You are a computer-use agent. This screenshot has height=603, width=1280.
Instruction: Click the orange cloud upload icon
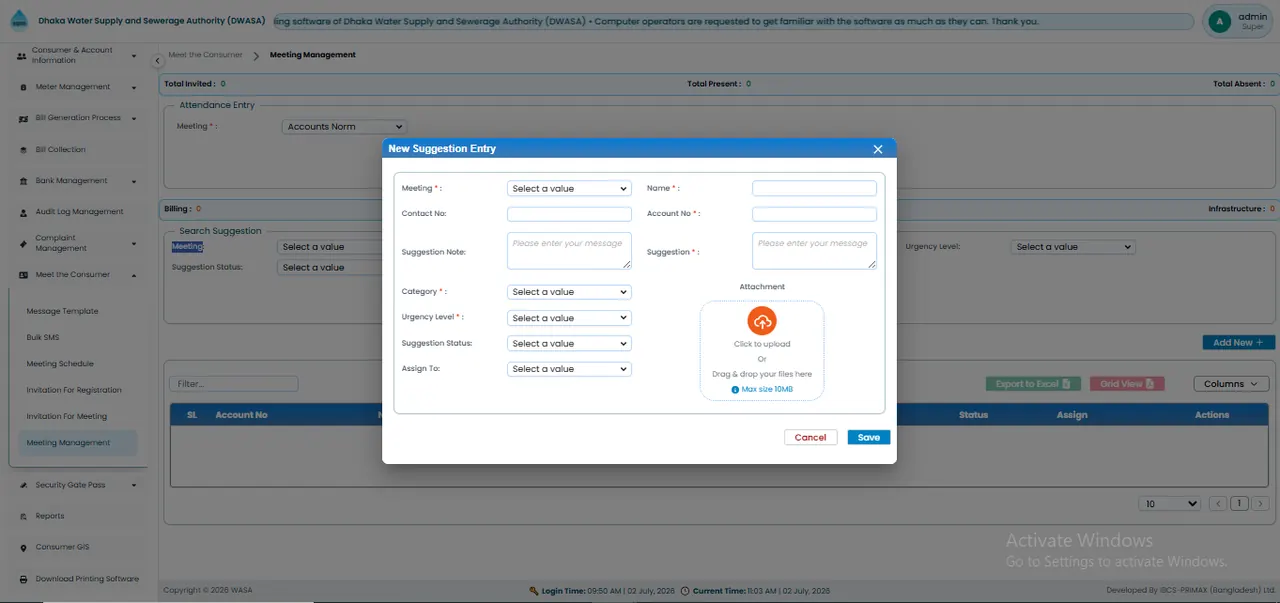(762, 321)
